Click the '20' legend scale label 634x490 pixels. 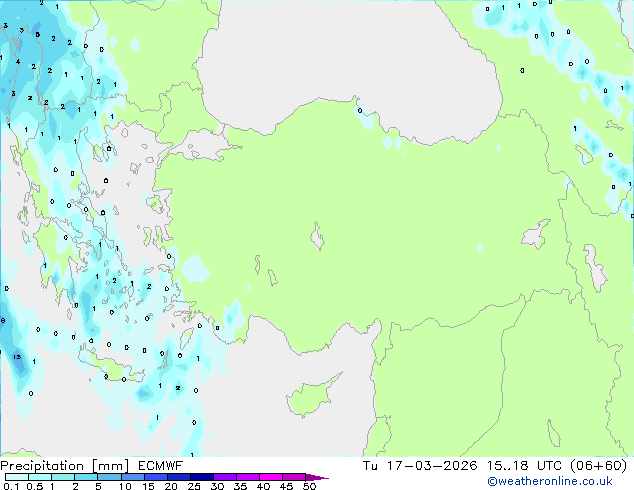(x=171, y=486)
